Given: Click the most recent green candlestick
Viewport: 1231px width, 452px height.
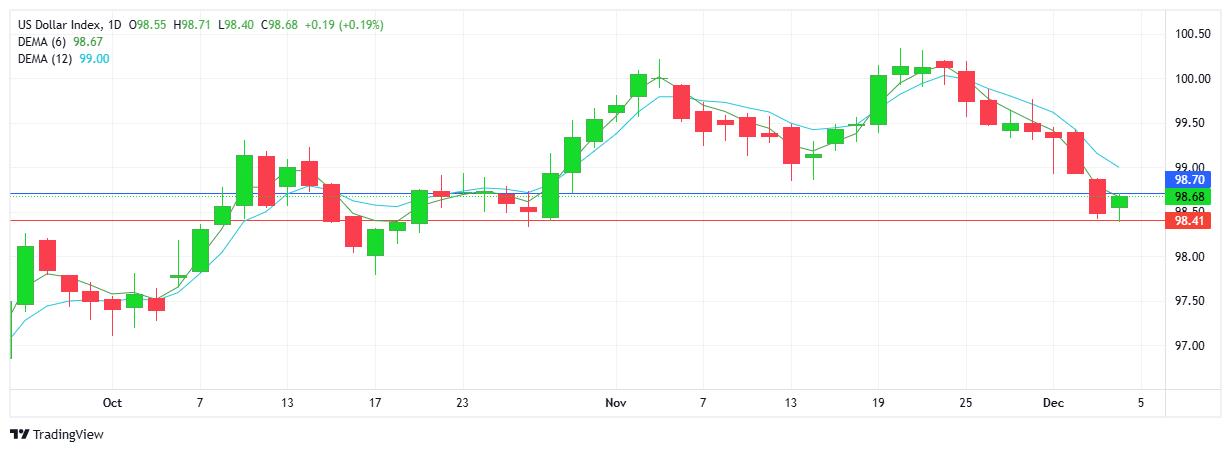Looking at the screenshot, I should (1119, 202).
